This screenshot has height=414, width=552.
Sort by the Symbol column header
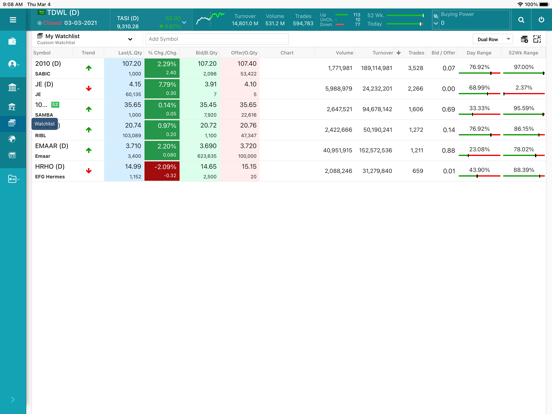[42, 53]
